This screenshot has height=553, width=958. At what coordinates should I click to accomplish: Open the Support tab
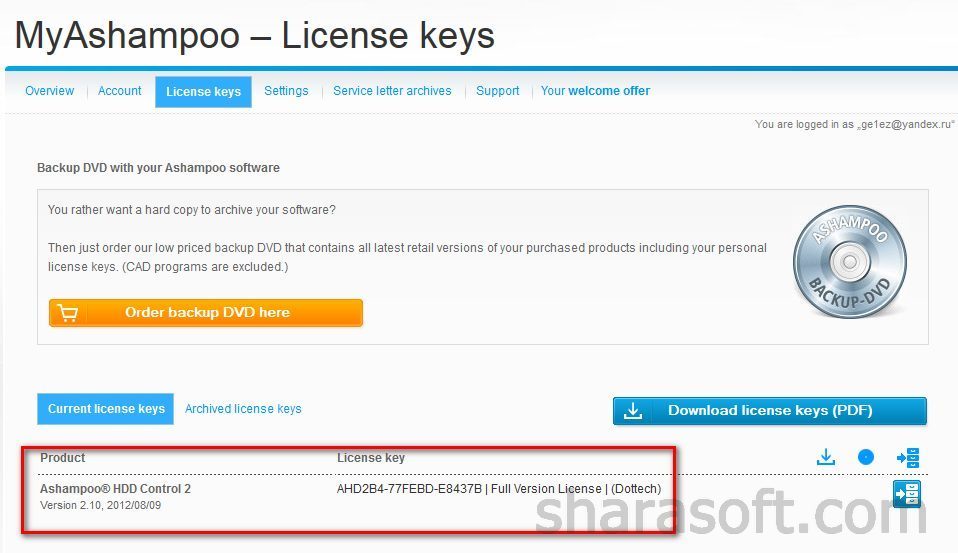(x=497, y=90)
